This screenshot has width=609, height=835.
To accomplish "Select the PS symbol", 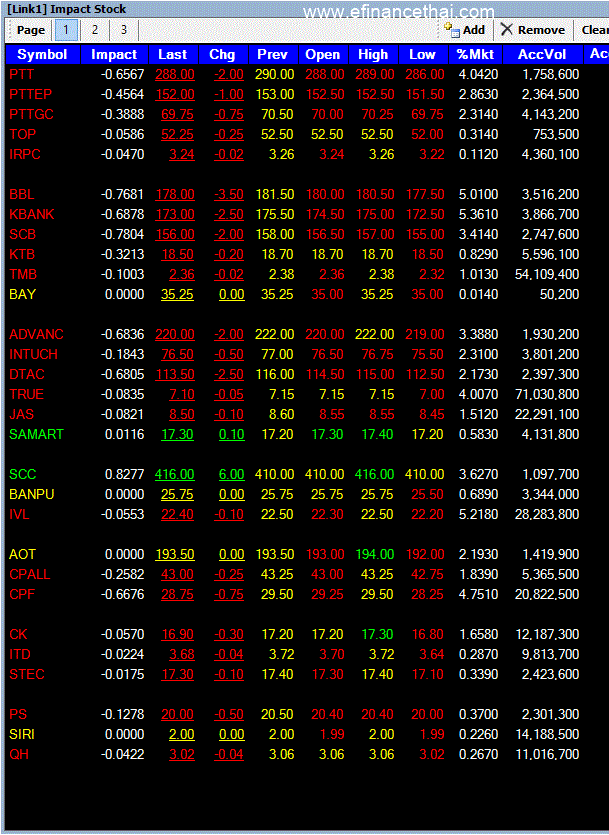I will click(18, 714).
